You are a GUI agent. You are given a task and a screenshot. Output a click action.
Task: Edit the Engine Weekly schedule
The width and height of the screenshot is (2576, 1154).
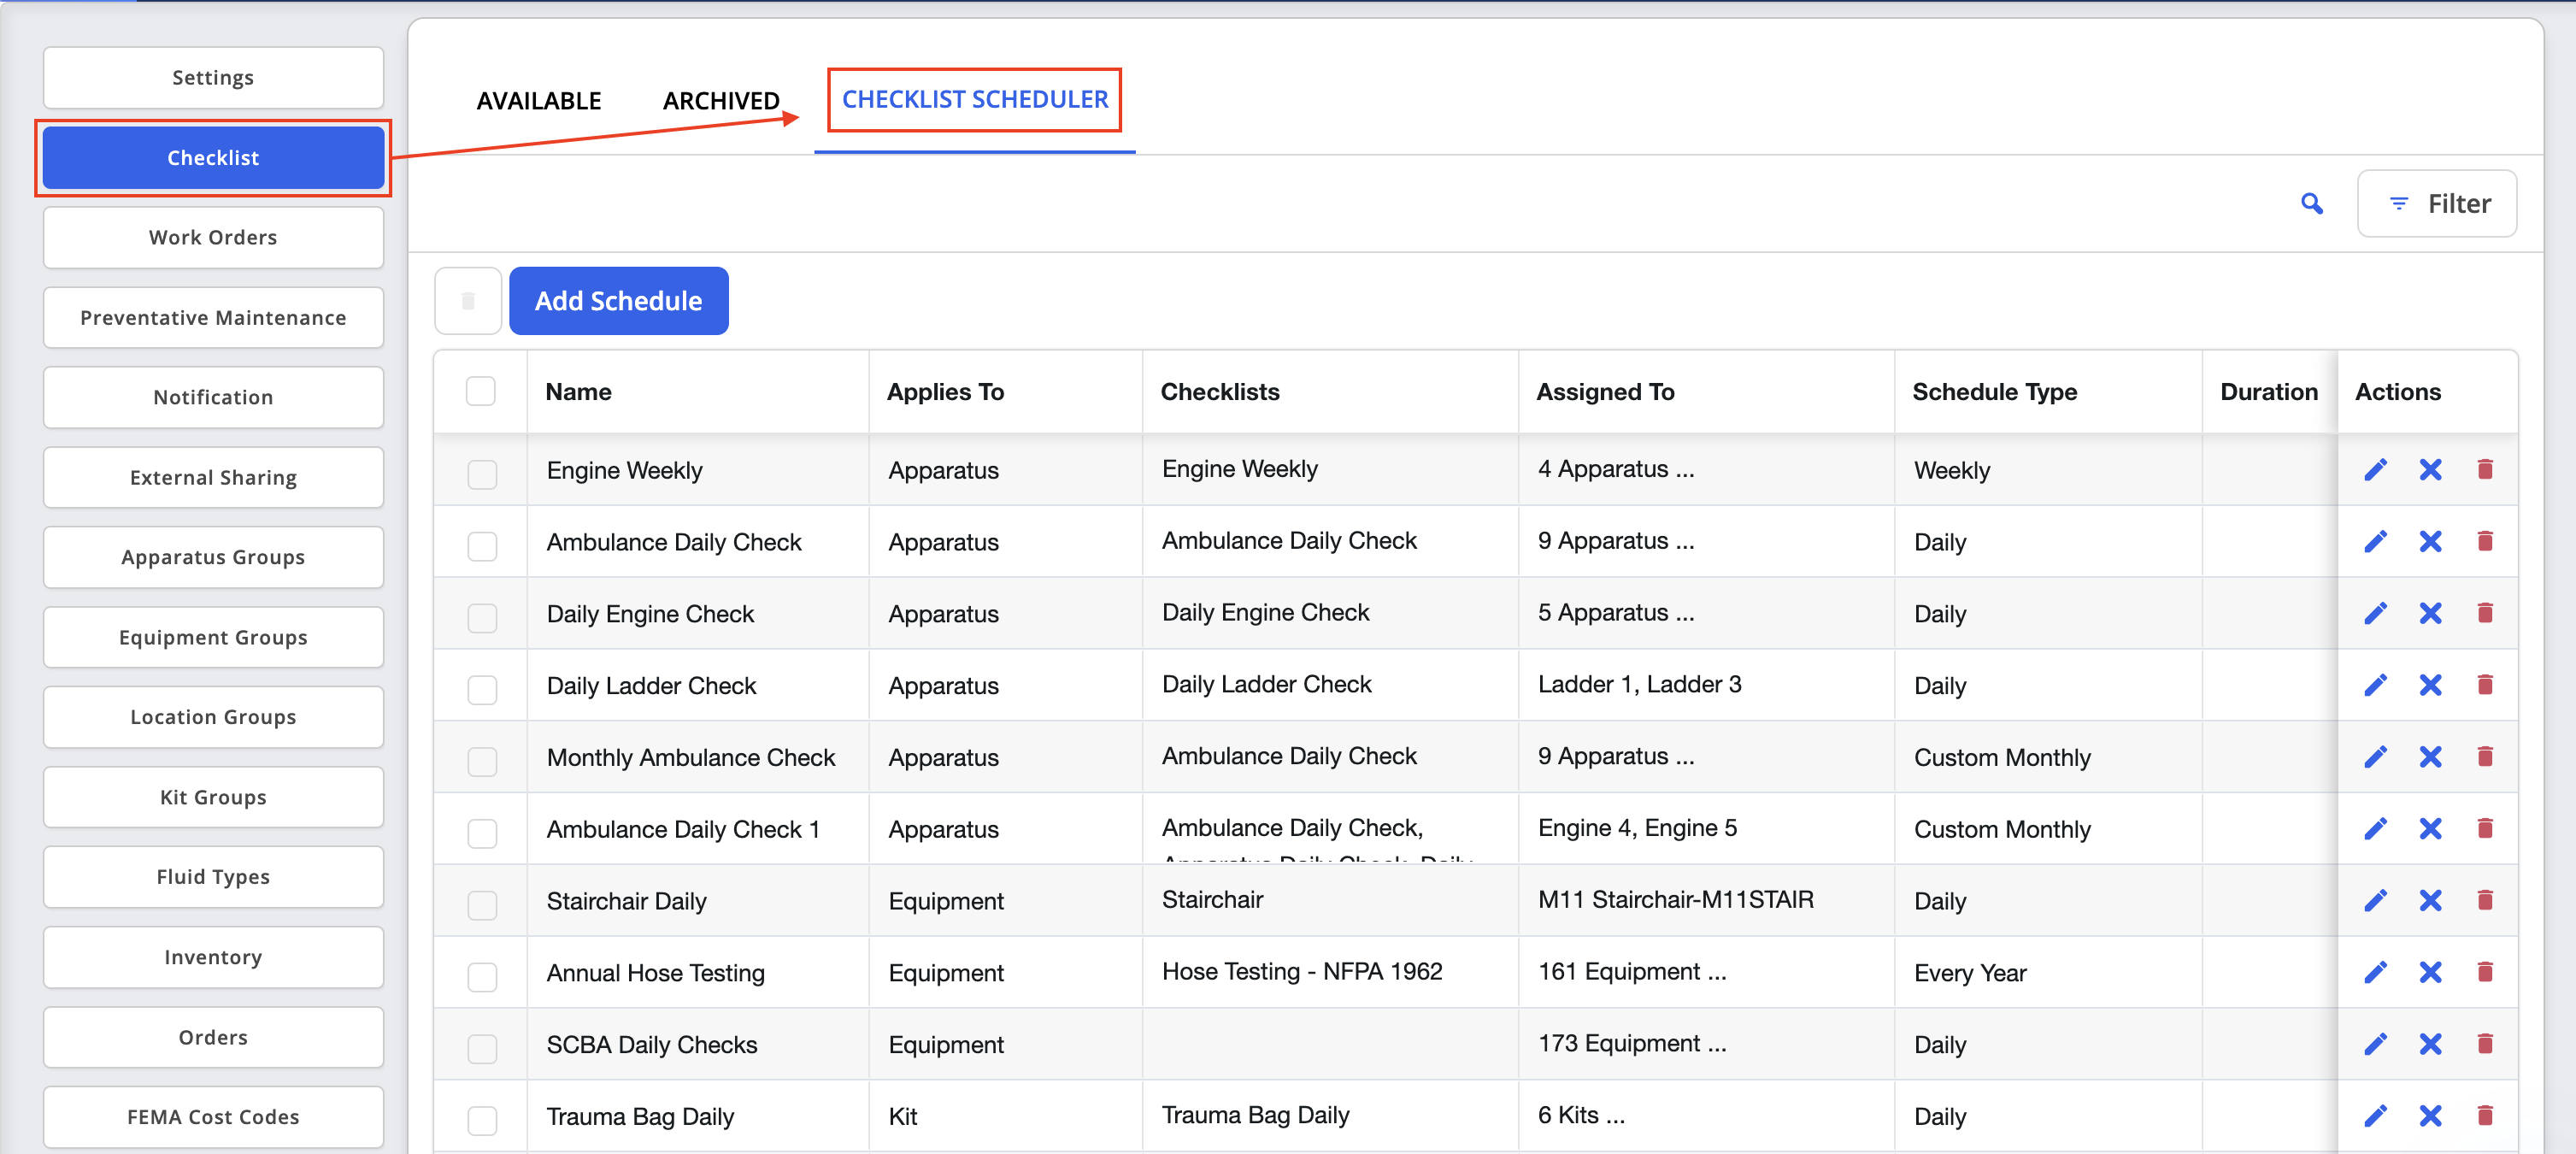click(x=2375, y=470)
